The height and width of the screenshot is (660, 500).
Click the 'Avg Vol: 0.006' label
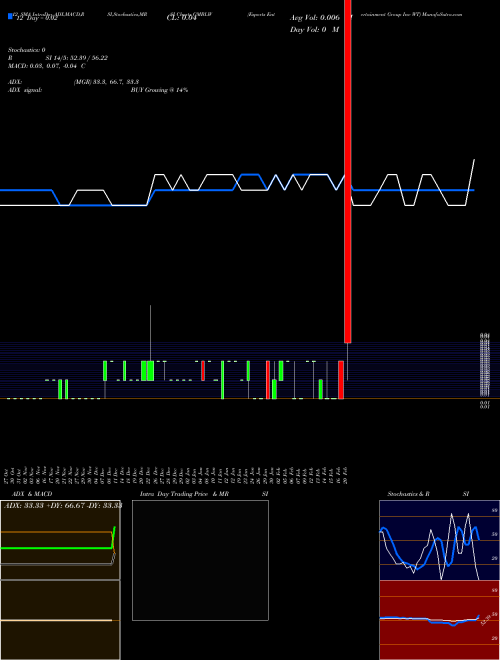(x=315, y=18)
